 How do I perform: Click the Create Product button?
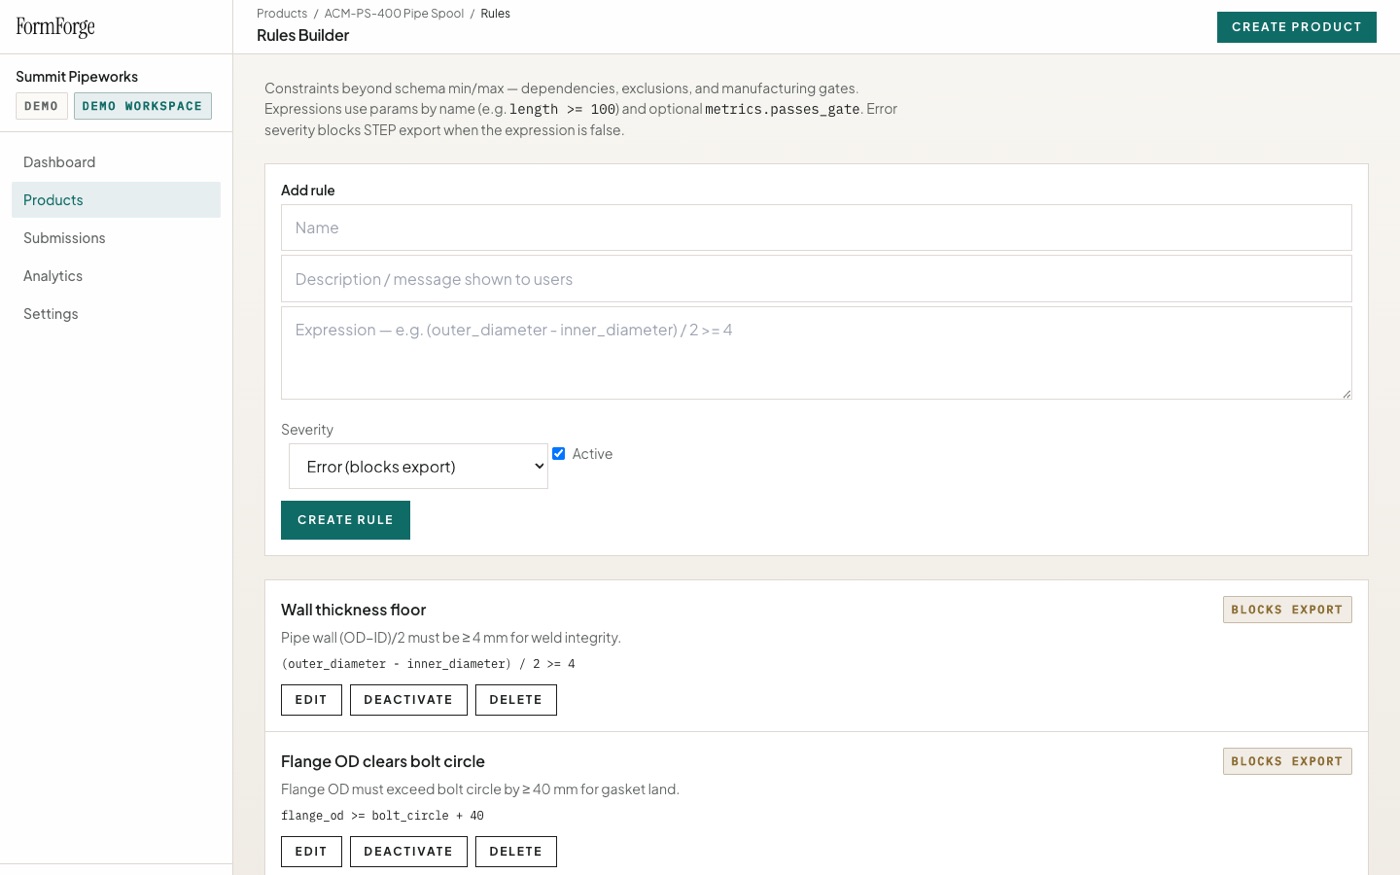coord(1296,27)
